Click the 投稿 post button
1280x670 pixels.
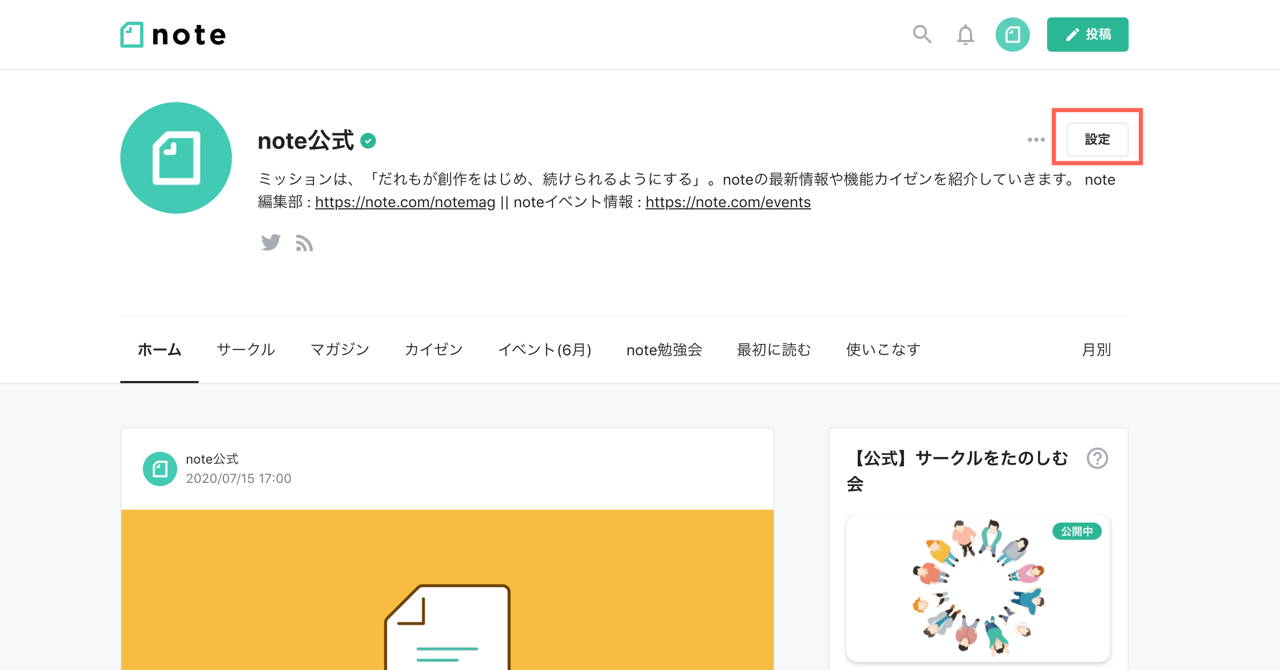click(1087, 35)
